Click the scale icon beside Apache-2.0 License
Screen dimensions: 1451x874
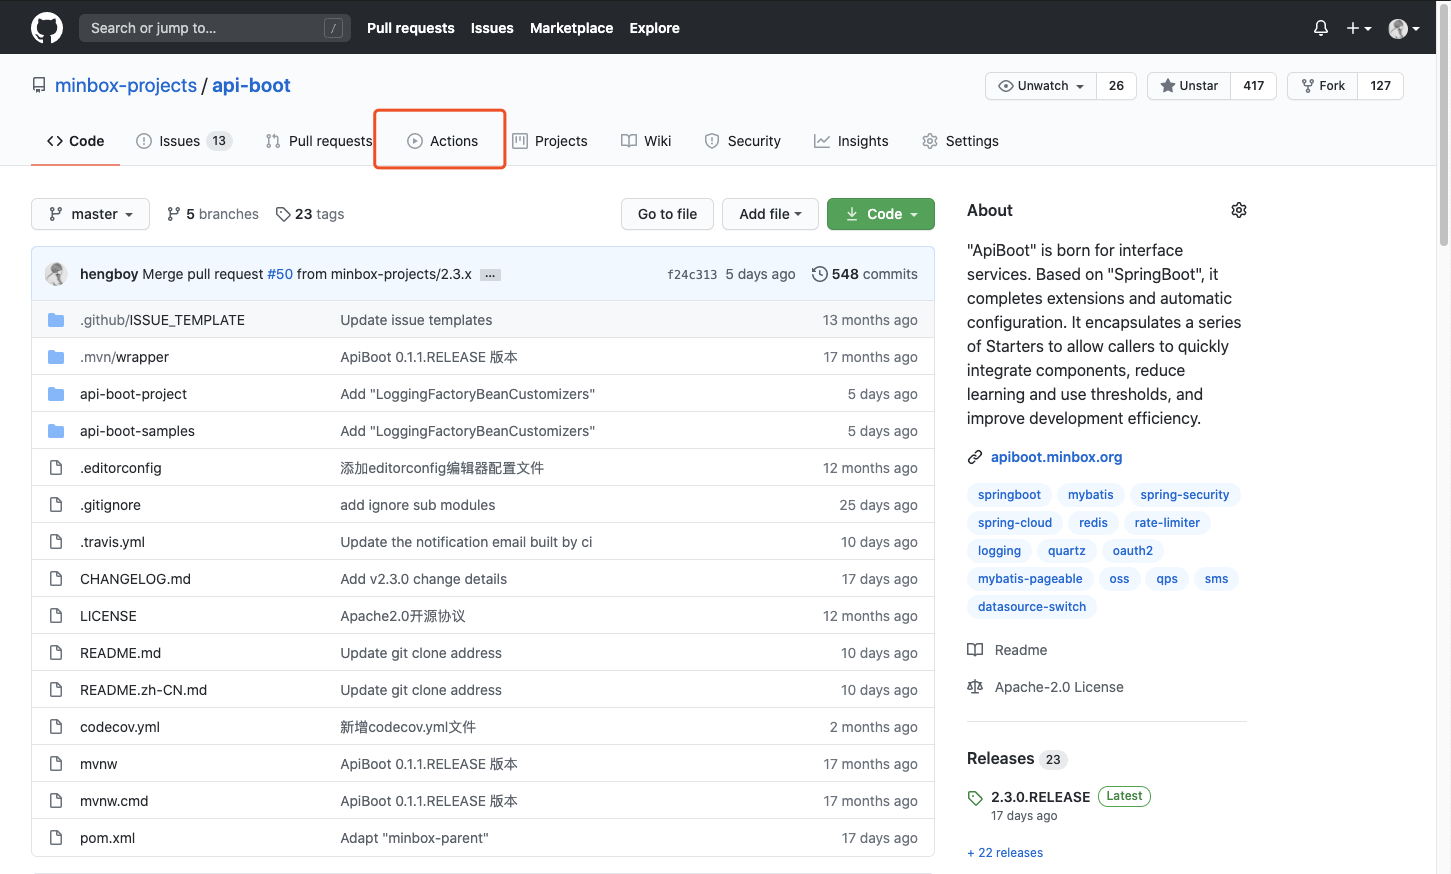pos(975,687)
